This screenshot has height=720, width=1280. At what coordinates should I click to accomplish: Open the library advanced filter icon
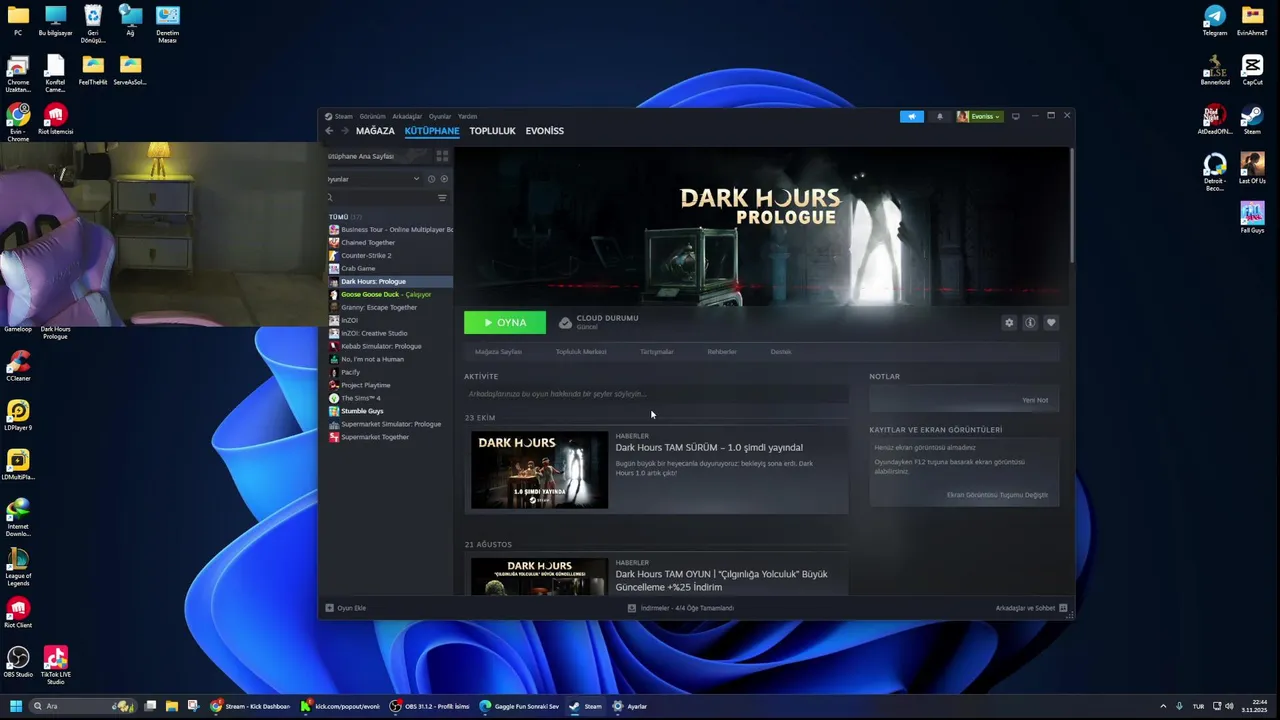click(442, 198)
